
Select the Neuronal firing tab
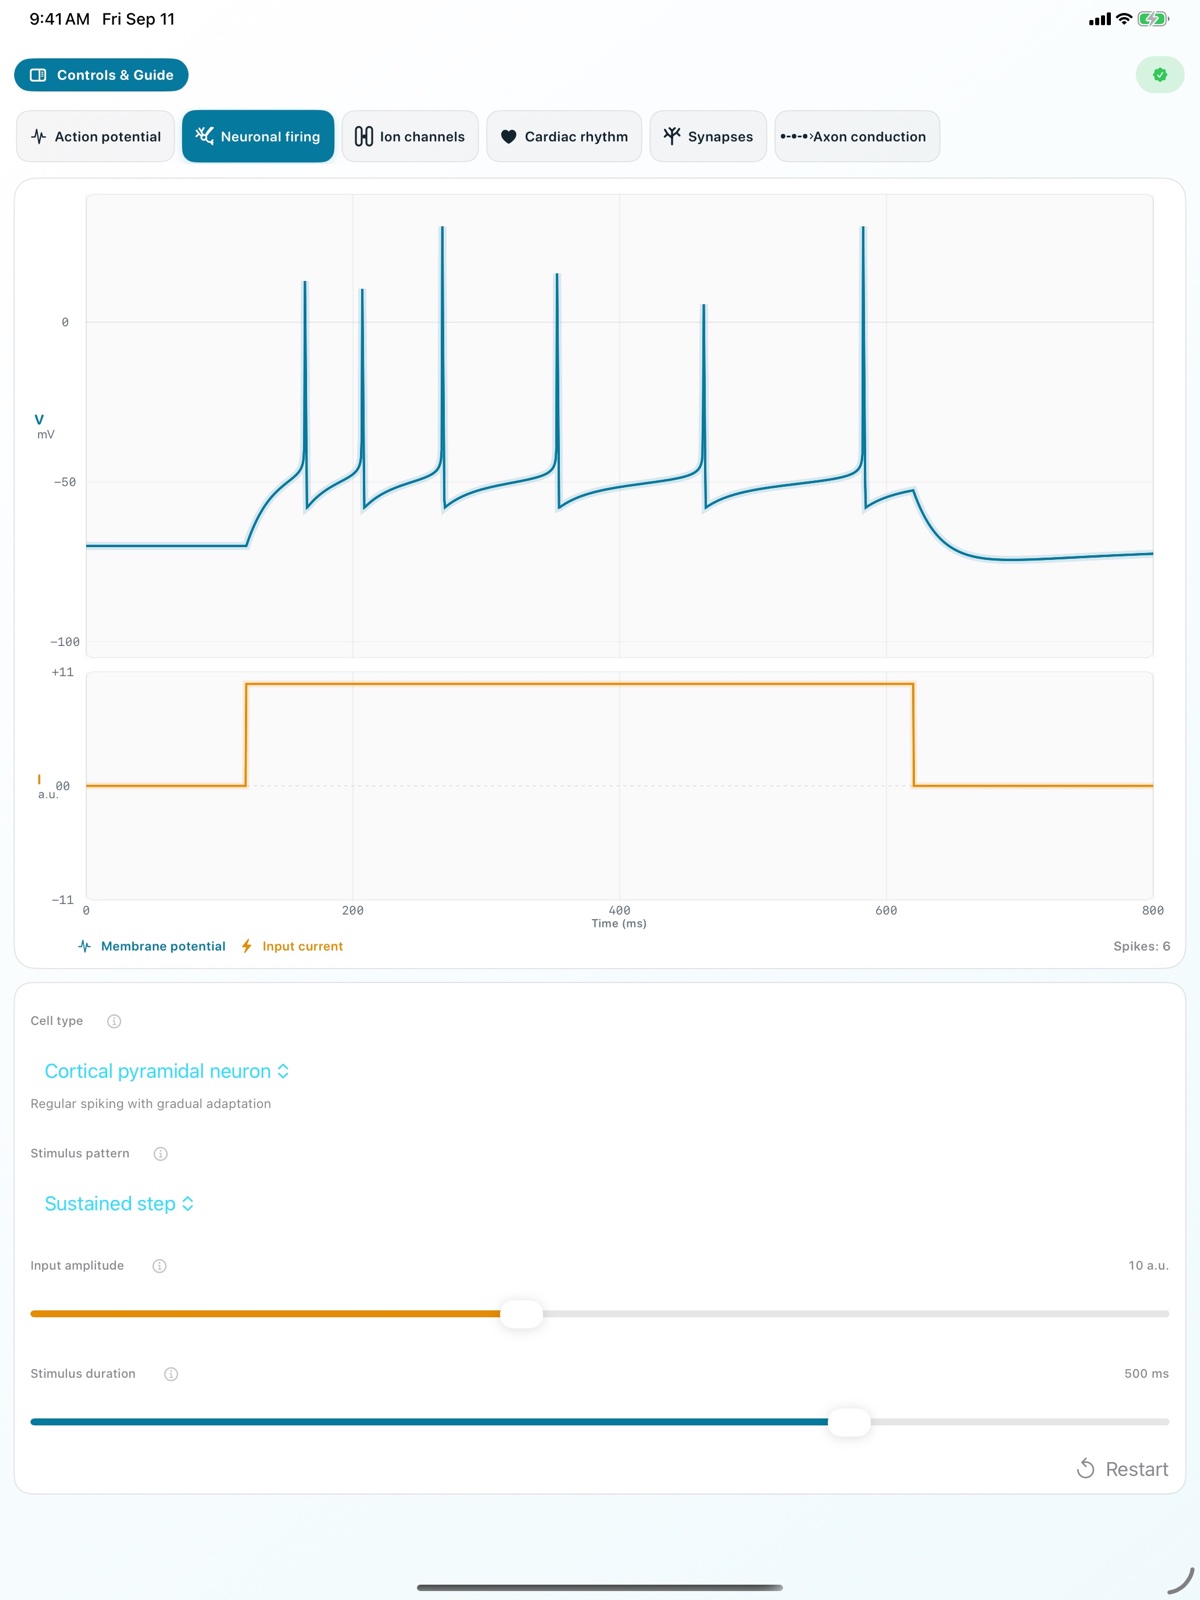pos(258,137)
